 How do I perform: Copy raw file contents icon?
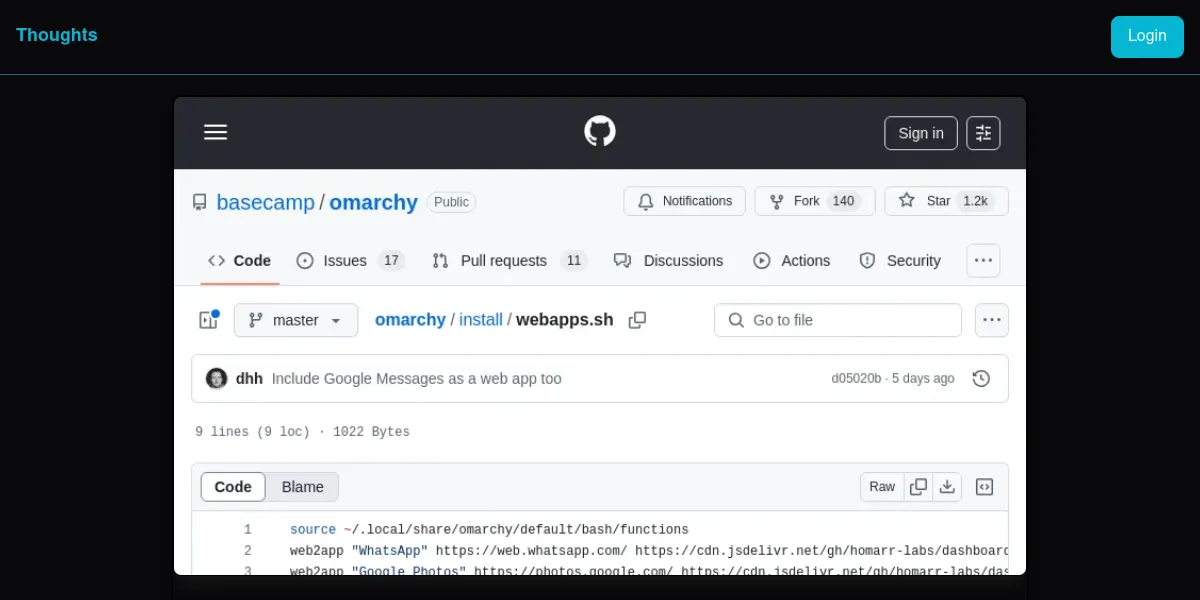(918, 487)
